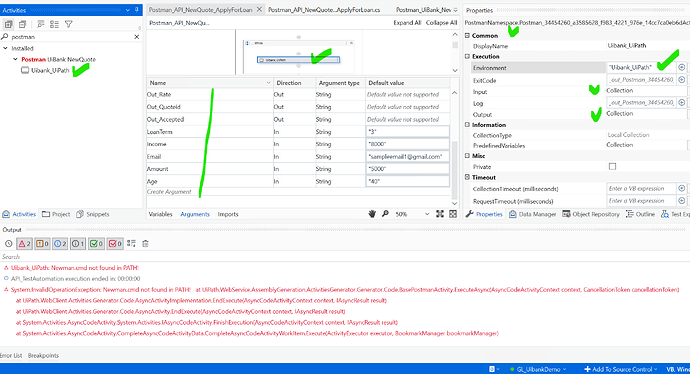
Task: Click the Email default value field
Action: pos(407,157)
